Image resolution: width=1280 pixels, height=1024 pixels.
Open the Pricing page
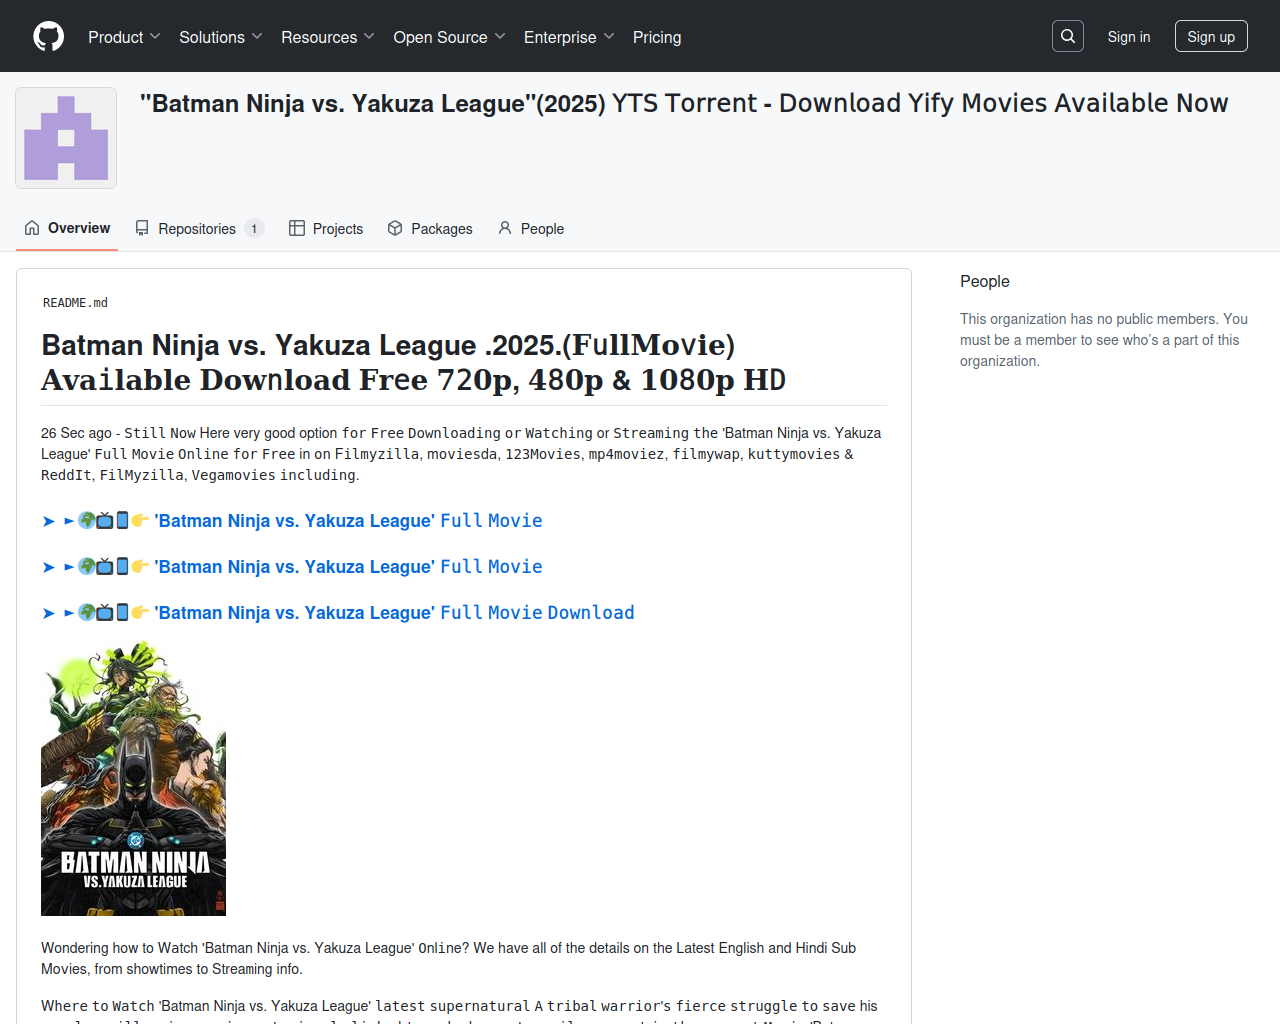point(657,37)
